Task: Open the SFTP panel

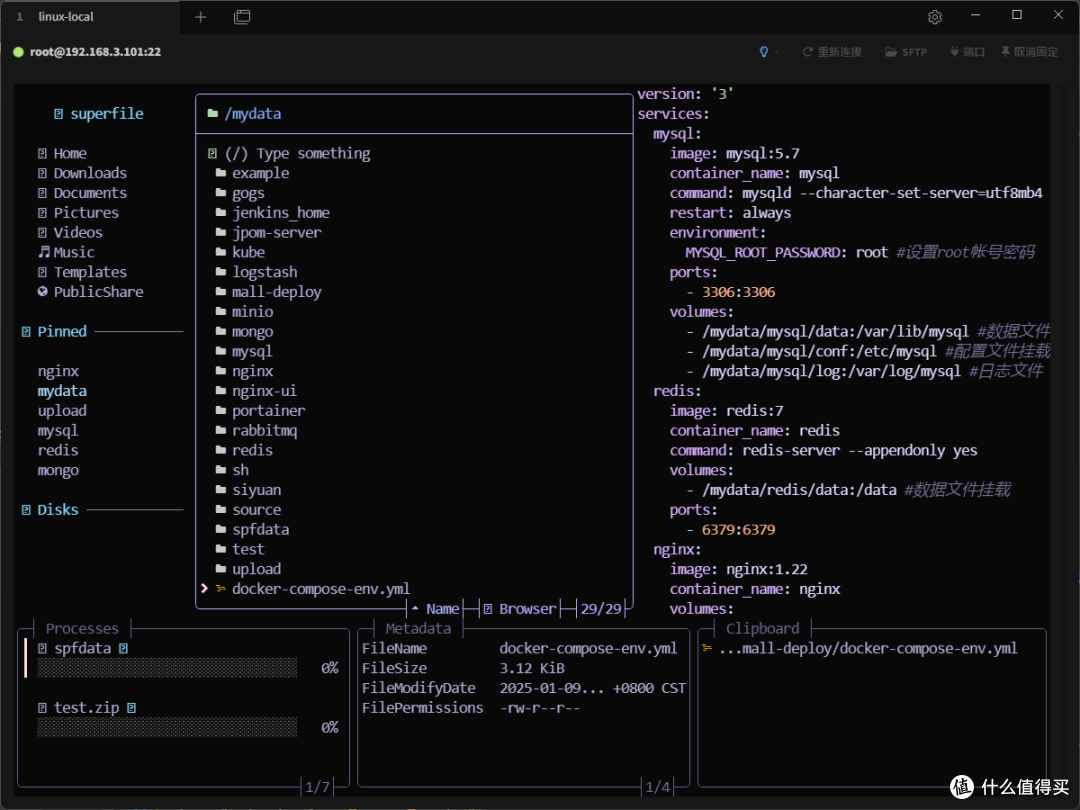Action: 906,52
